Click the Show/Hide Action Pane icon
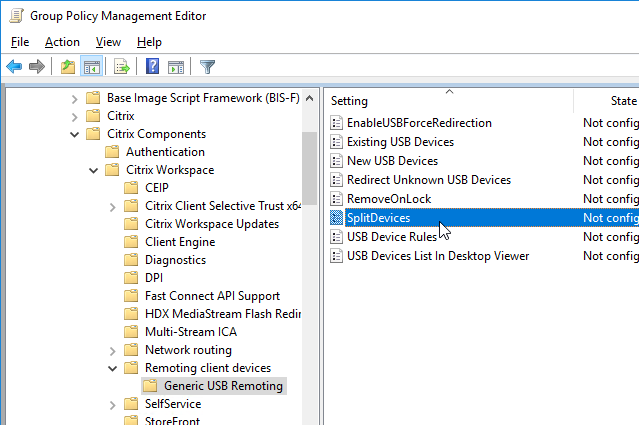639x425 pixels. [x=176, y=66]
